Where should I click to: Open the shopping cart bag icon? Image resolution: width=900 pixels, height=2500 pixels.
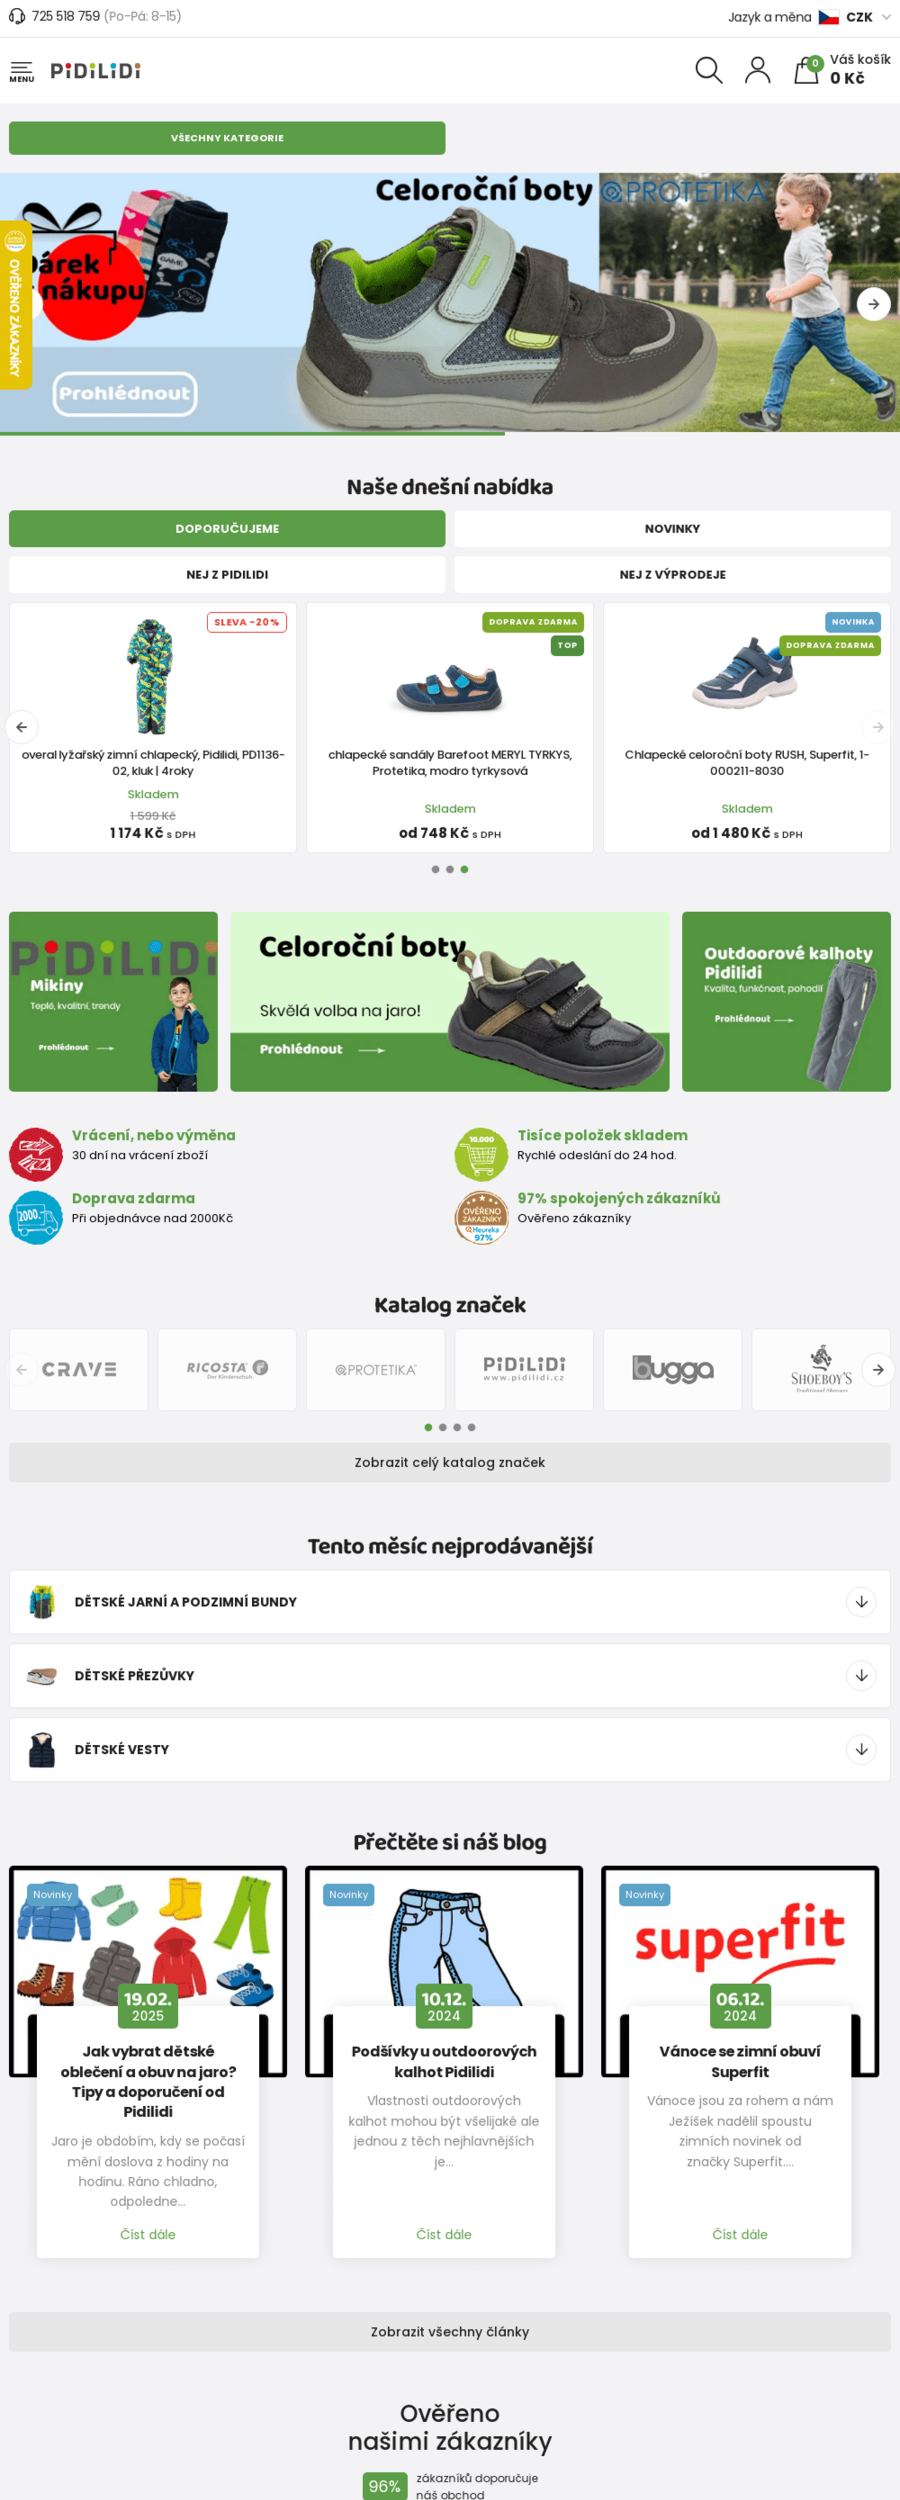(806, 70)
